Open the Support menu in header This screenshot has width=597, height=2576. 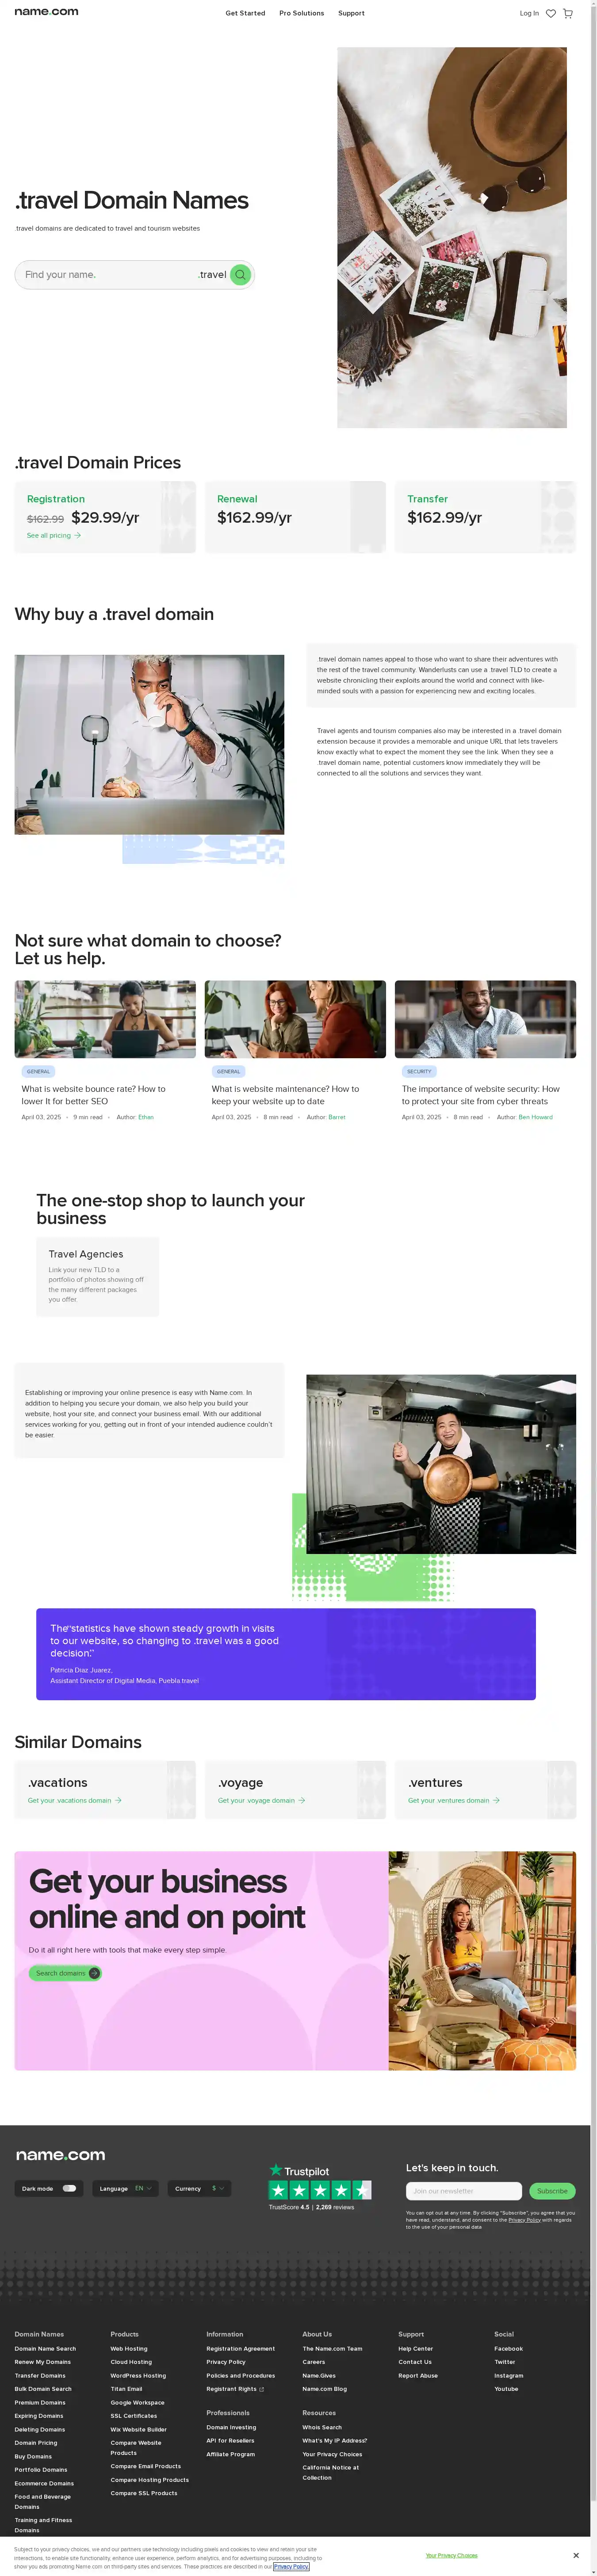(351, 13)
